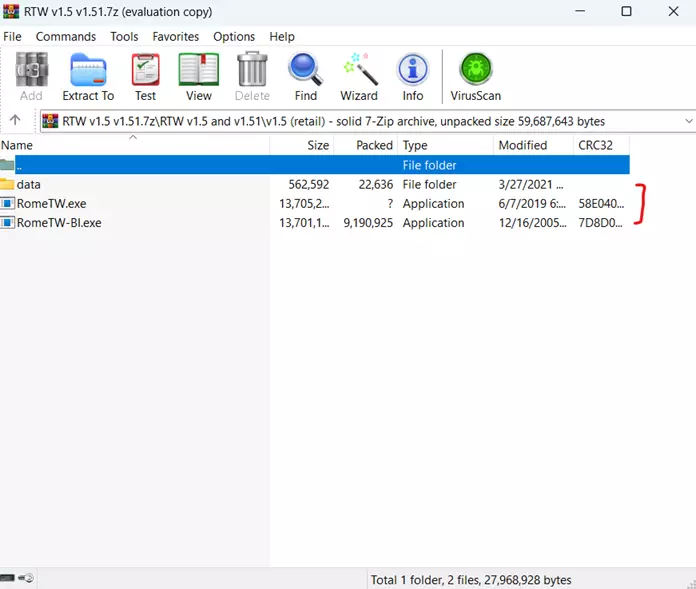696x589 pixels.
Task: Click the 13,701,1... size of RomeTW-BI.exe
Action: [304, 222]
